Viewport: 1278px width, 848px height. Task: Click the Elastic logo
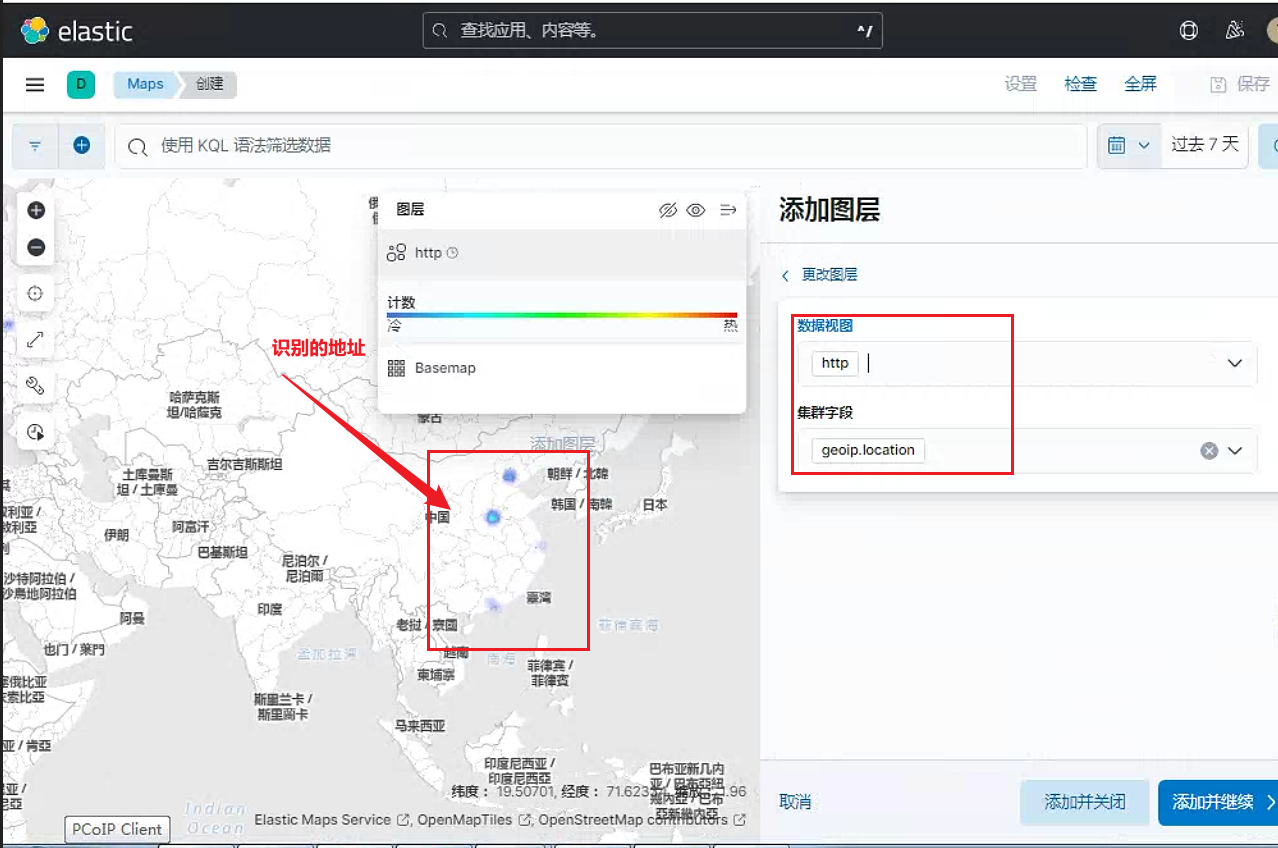pyautogui.click(x=77, y=31)
